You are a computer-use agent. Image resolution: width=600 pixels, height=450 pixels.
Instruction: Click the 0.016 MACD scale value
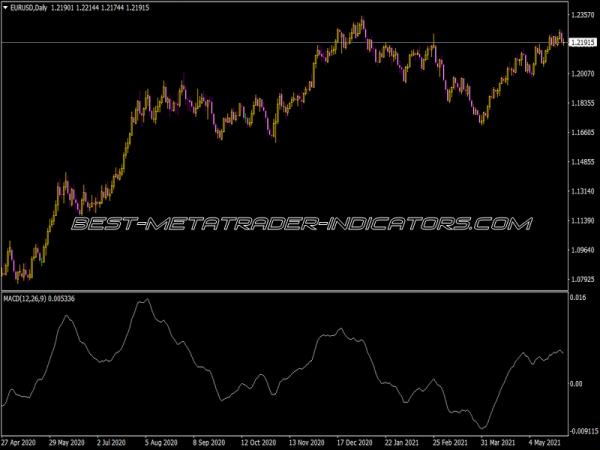pos(578,297)
